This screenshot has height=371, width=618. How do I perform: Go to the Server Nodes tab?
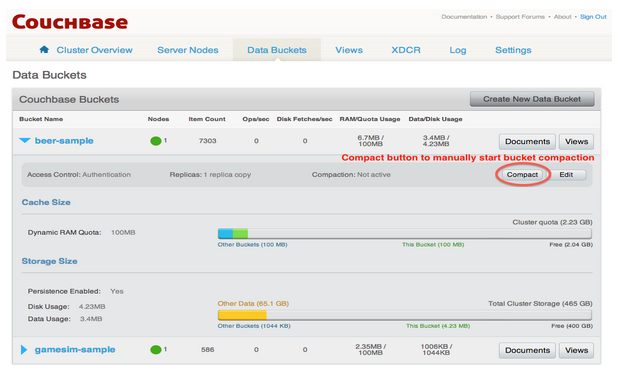tap(188, 50)
